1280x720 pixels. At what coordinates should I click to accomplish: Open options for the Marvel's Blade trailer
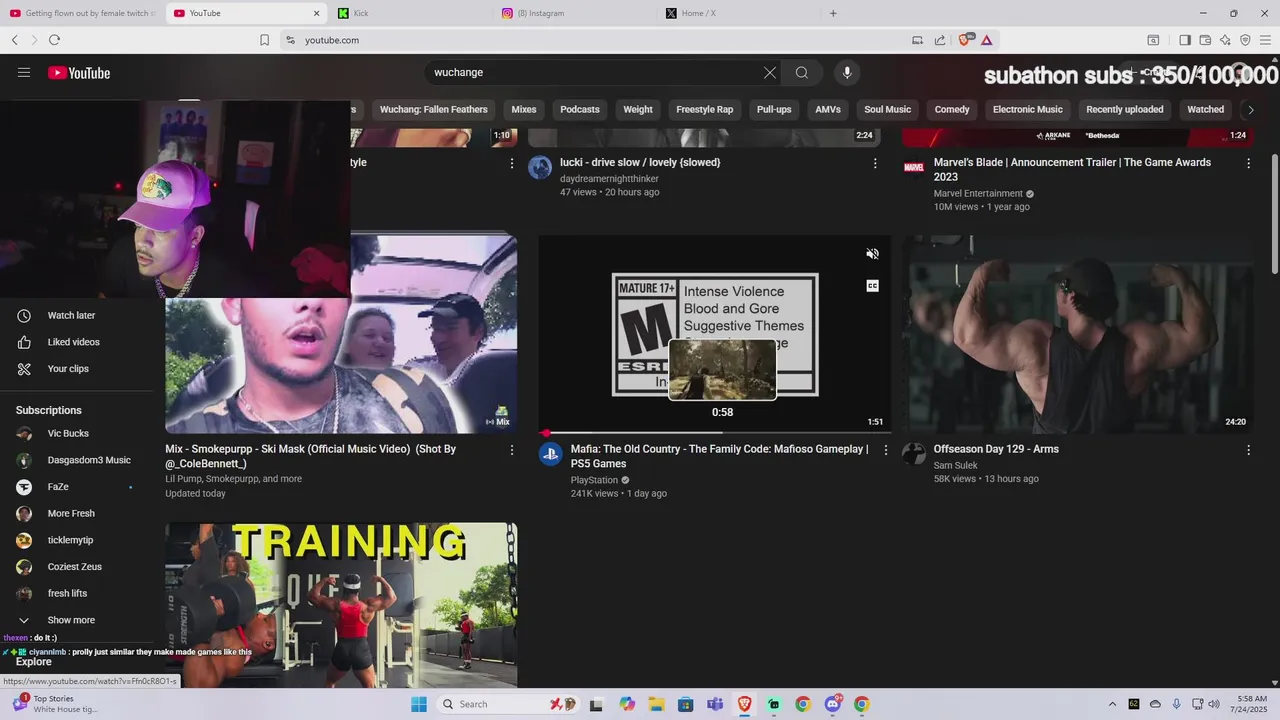(1248, 163)
